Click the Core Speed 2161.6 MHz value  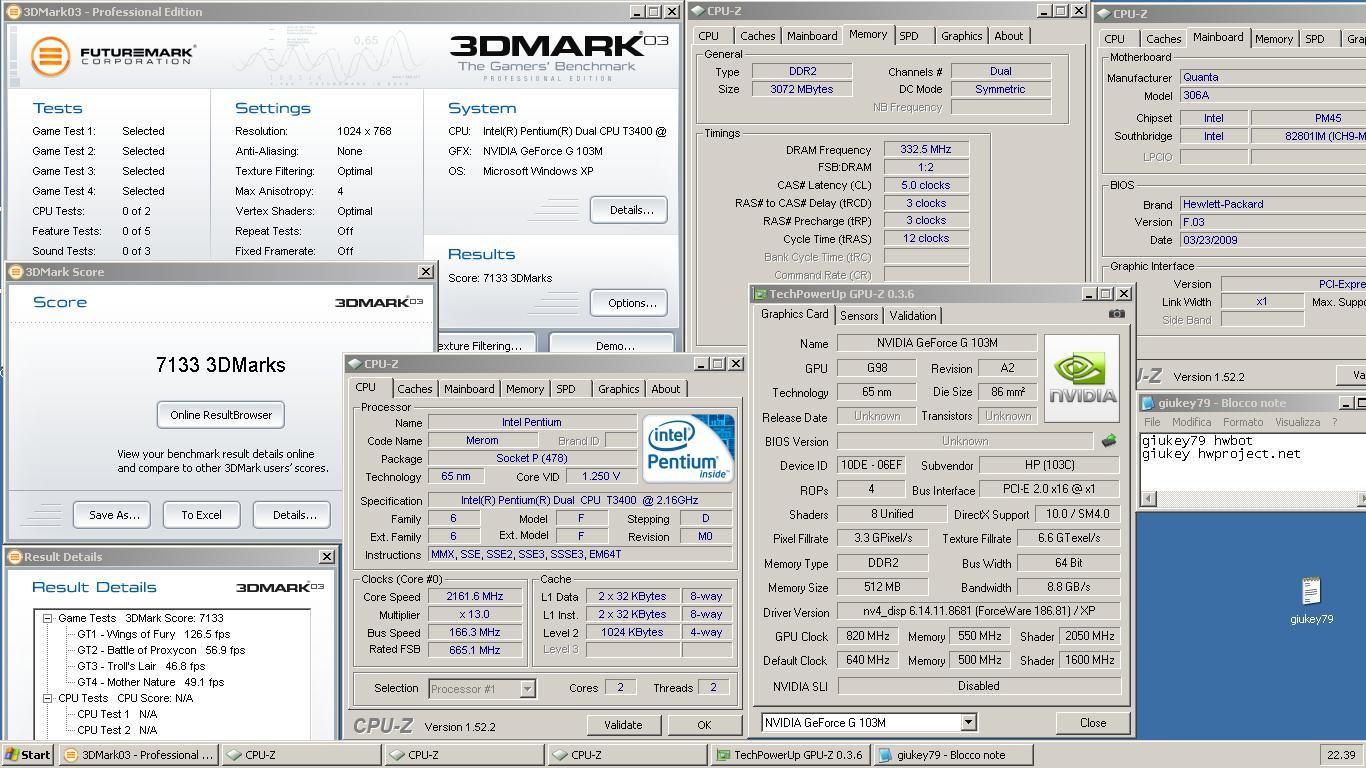click(x=474, y=596)
